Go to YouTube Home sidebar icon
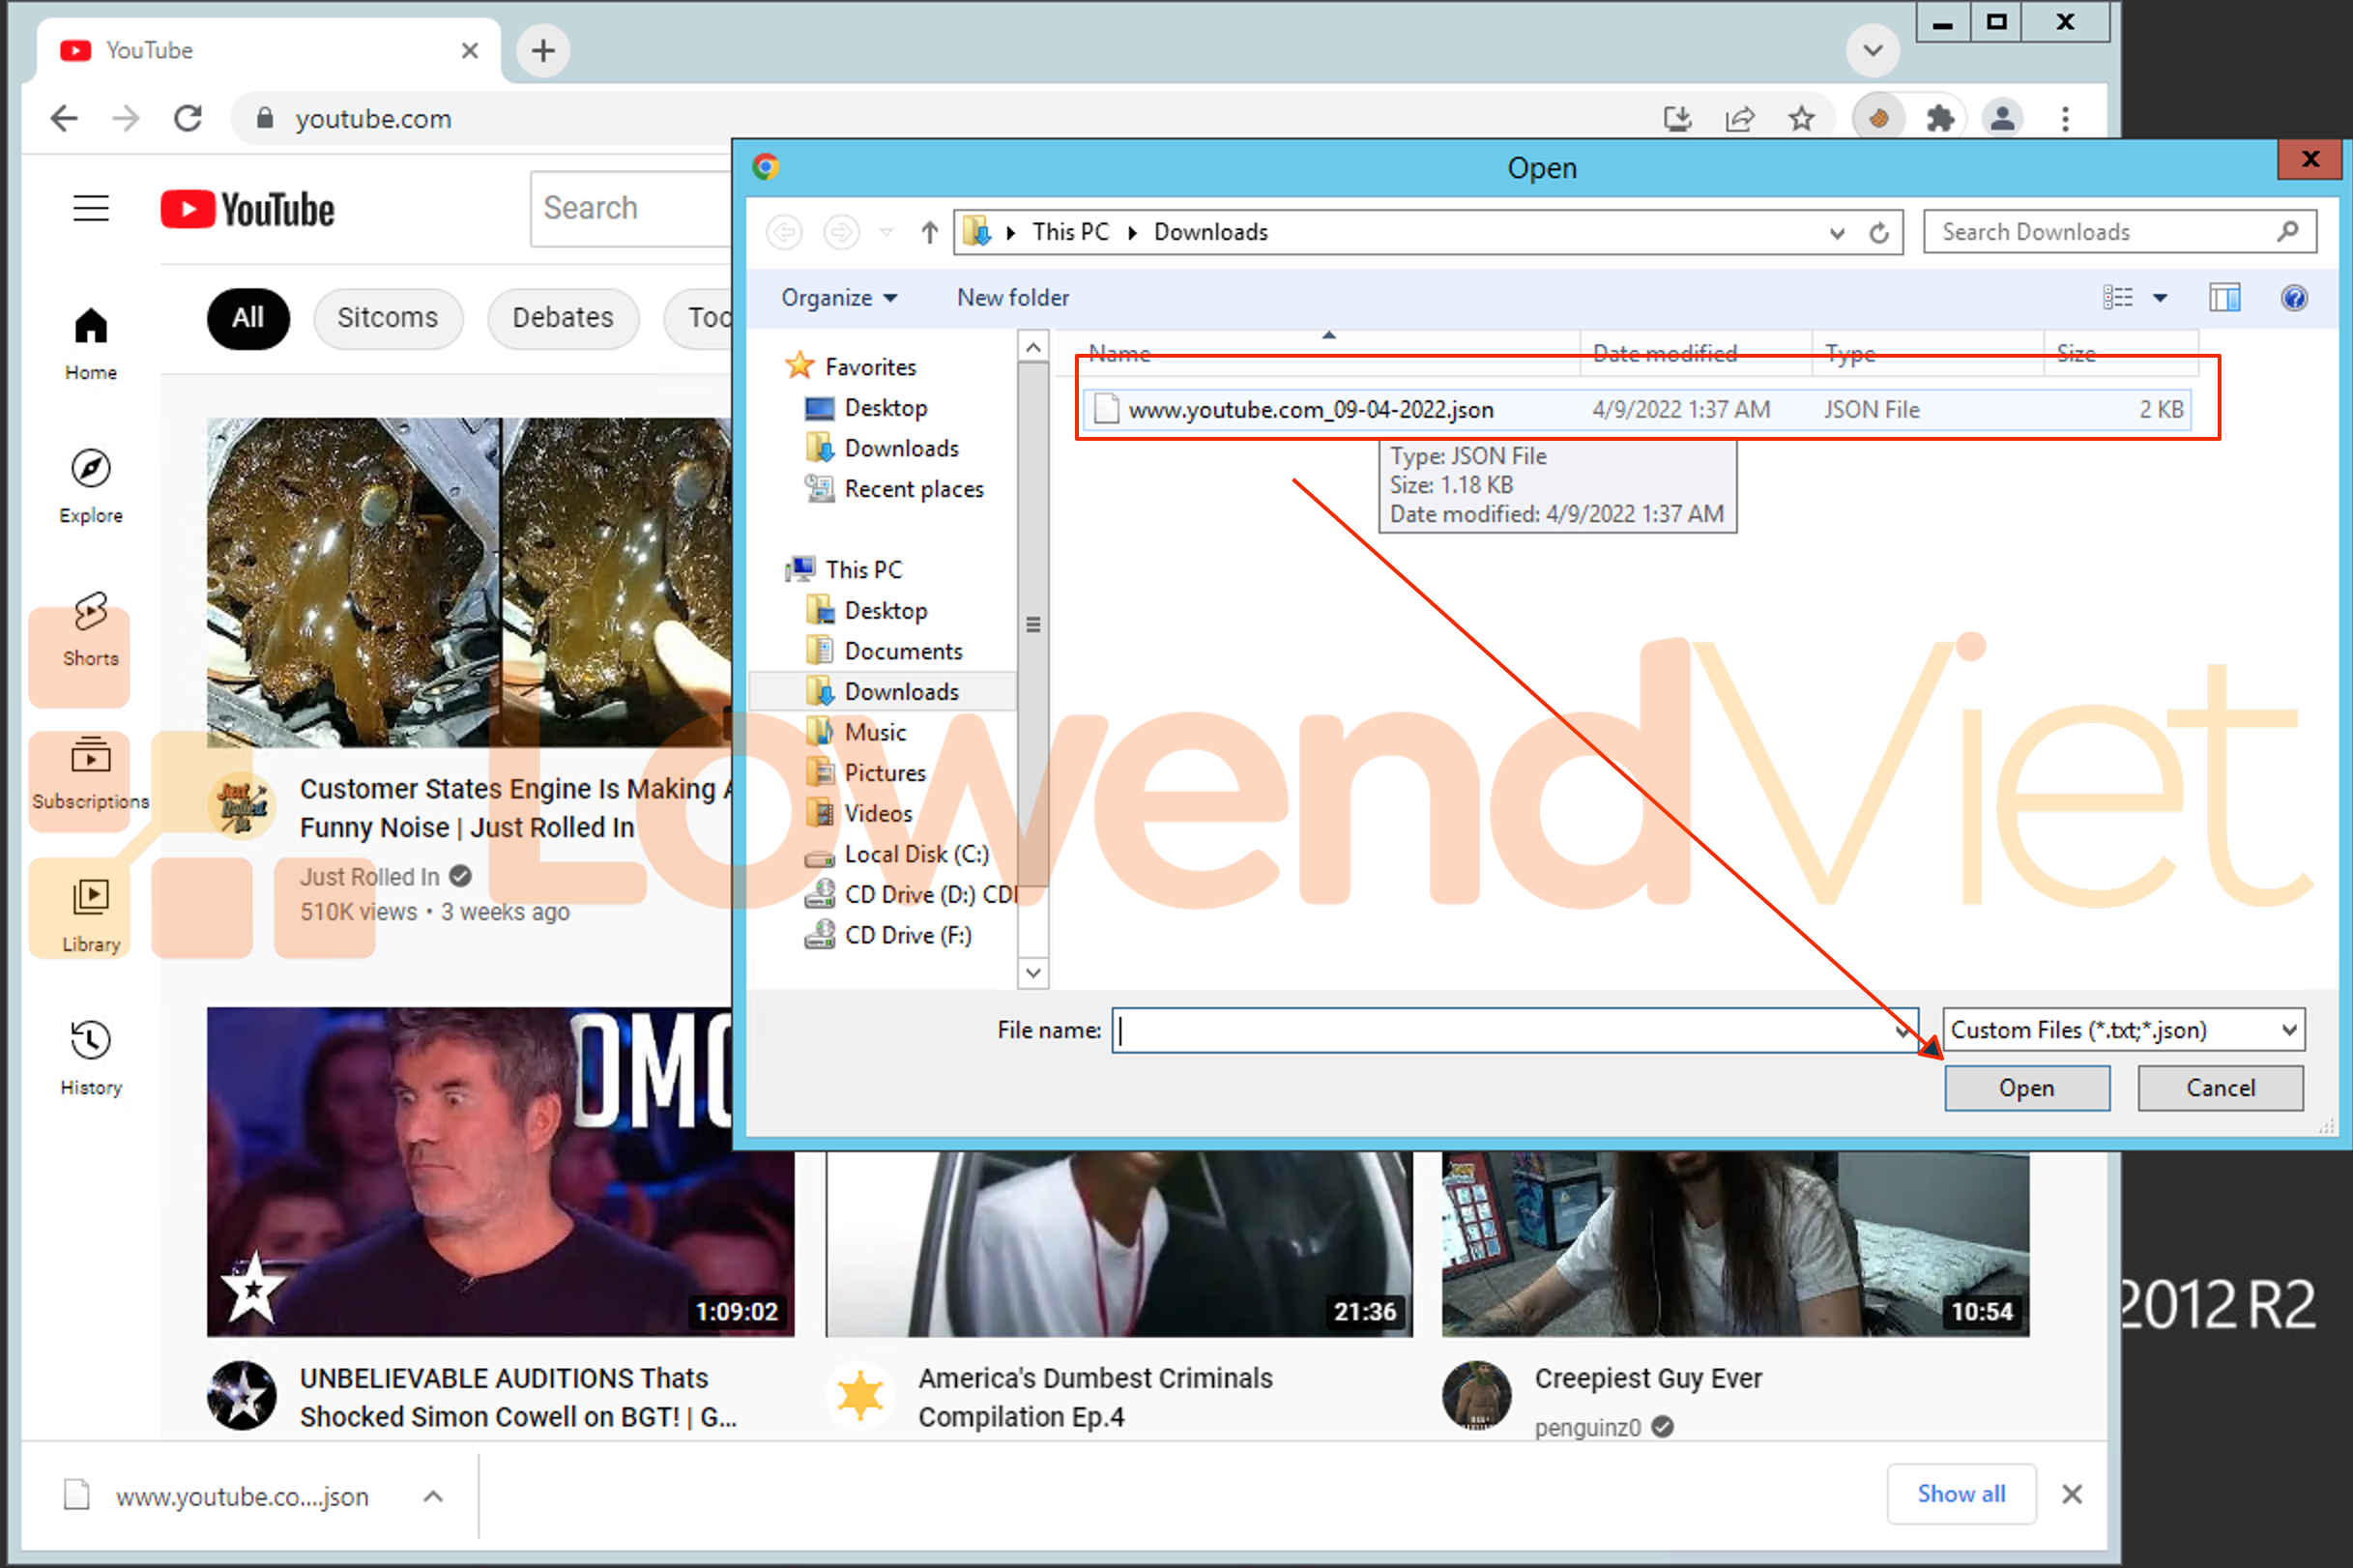The height and width of the screenshot is (1568, 2353). [x=90, y=326]
